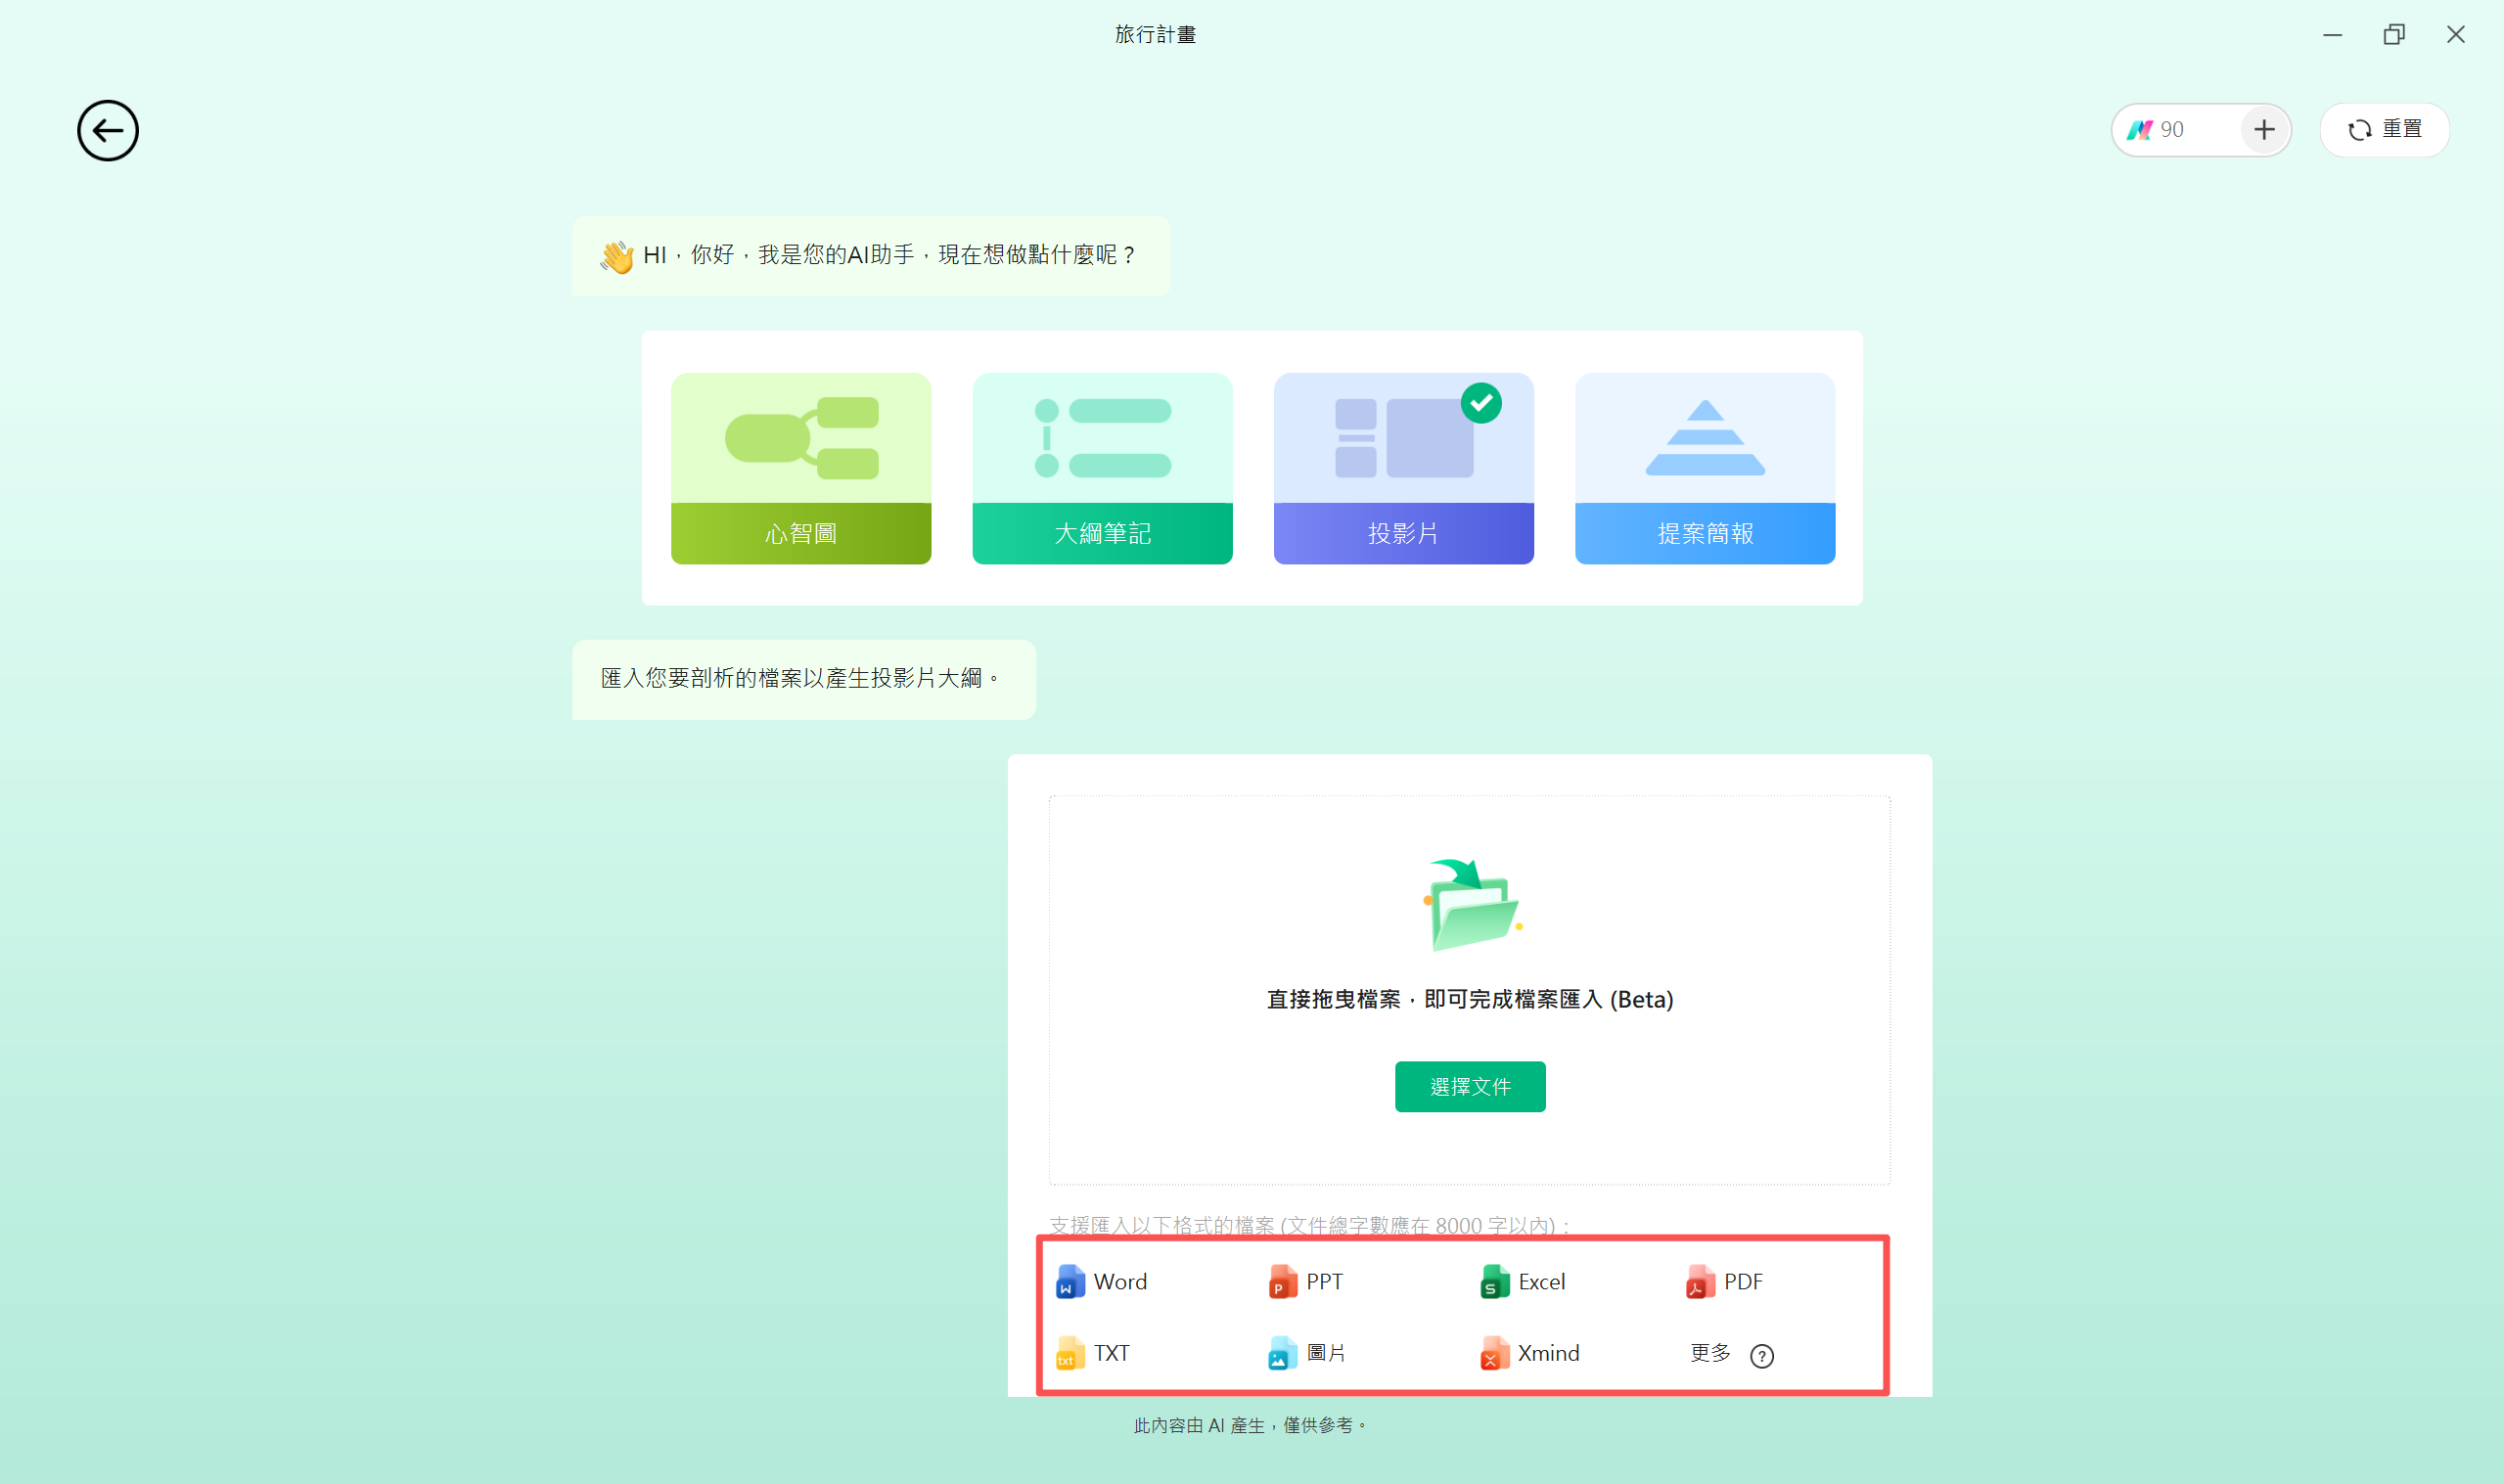Click the reset icon on 重置 button
2504x1484 pixels.
coord(2361,129)
